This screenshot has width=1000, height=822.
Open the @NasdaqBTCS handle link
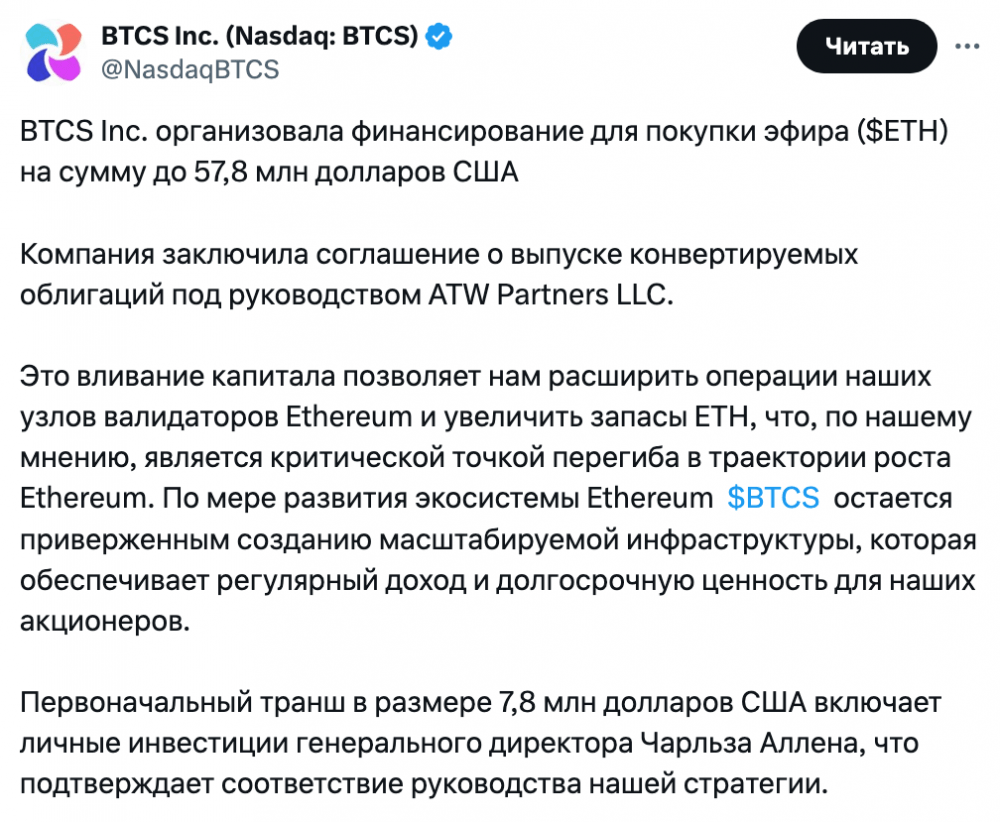(x=190, y=69)
